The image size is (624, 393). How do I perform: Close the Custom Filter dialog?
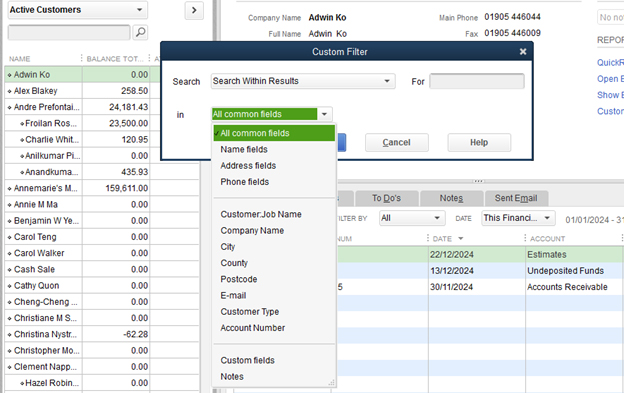523,52
